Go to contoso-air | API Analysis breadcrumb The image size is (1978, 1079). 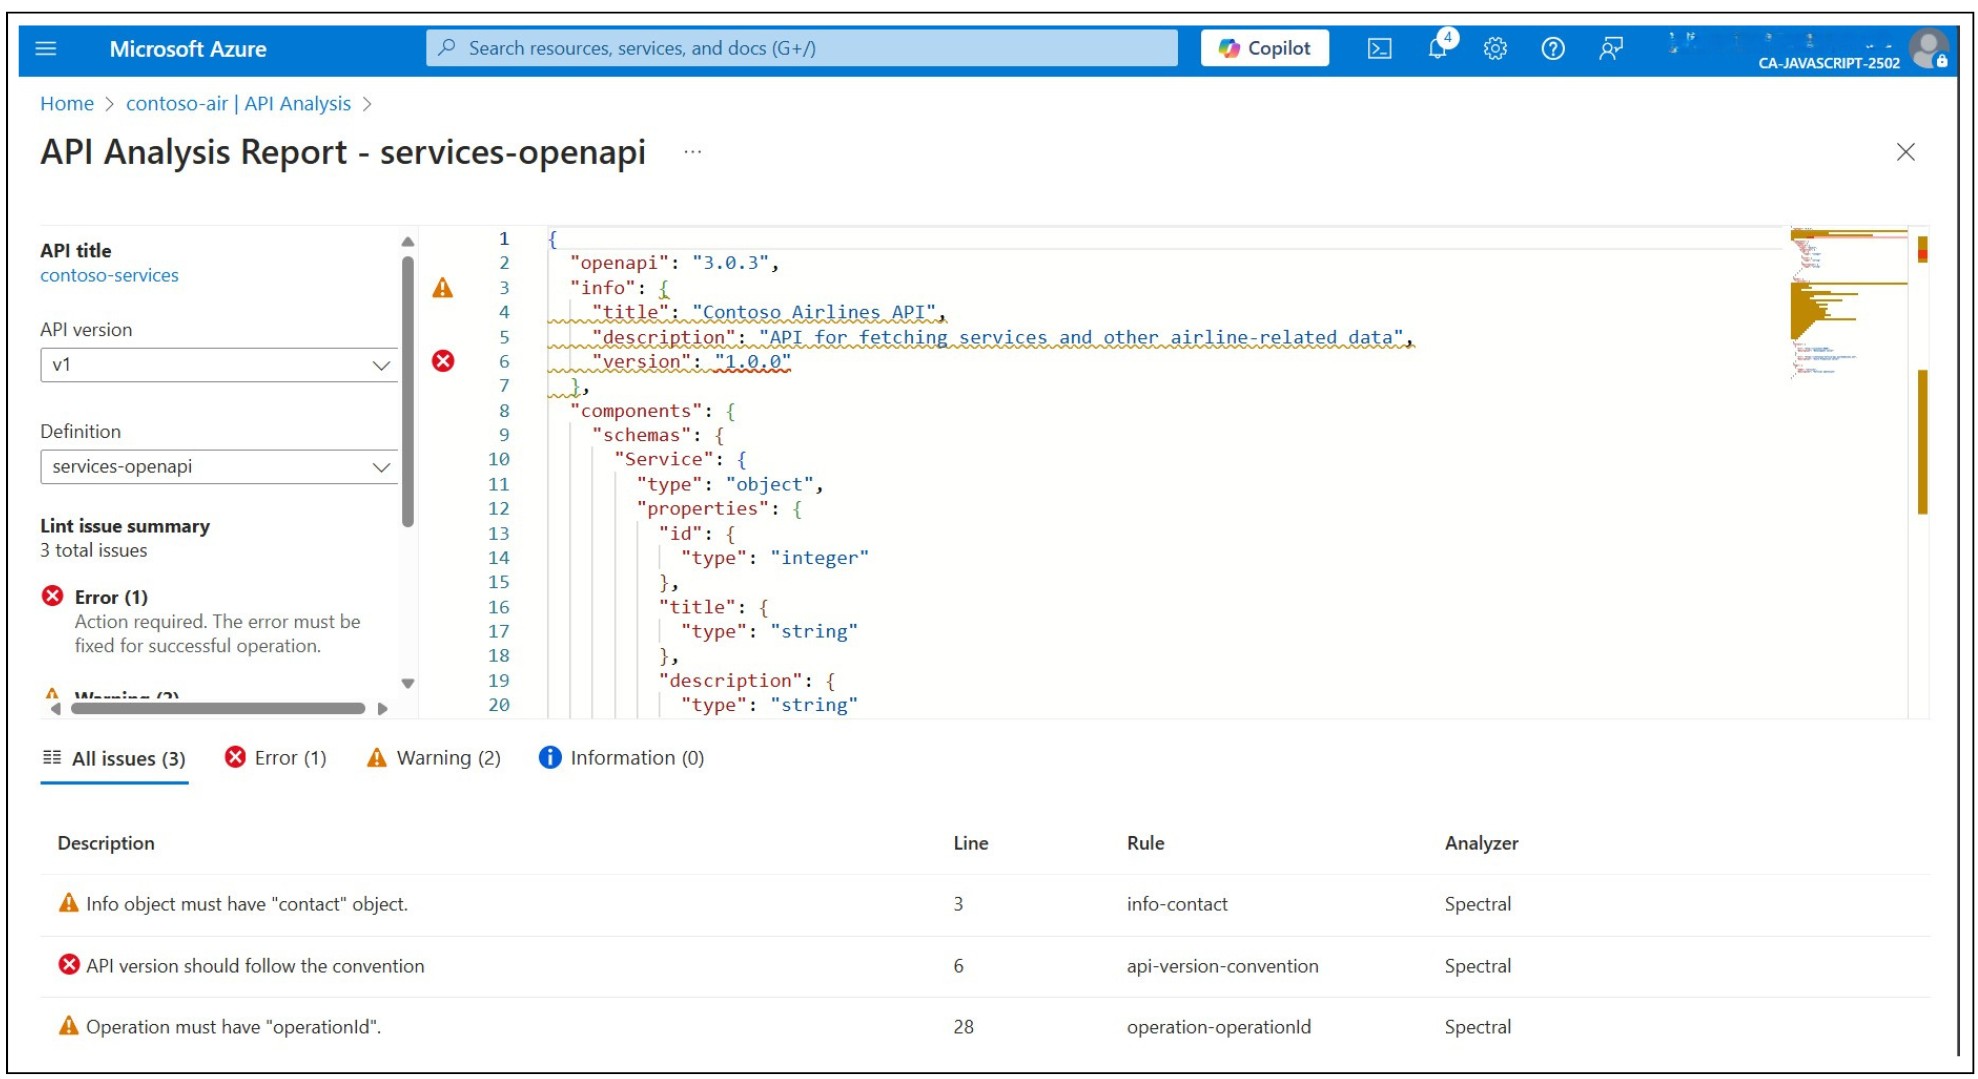tap(238, 104)
